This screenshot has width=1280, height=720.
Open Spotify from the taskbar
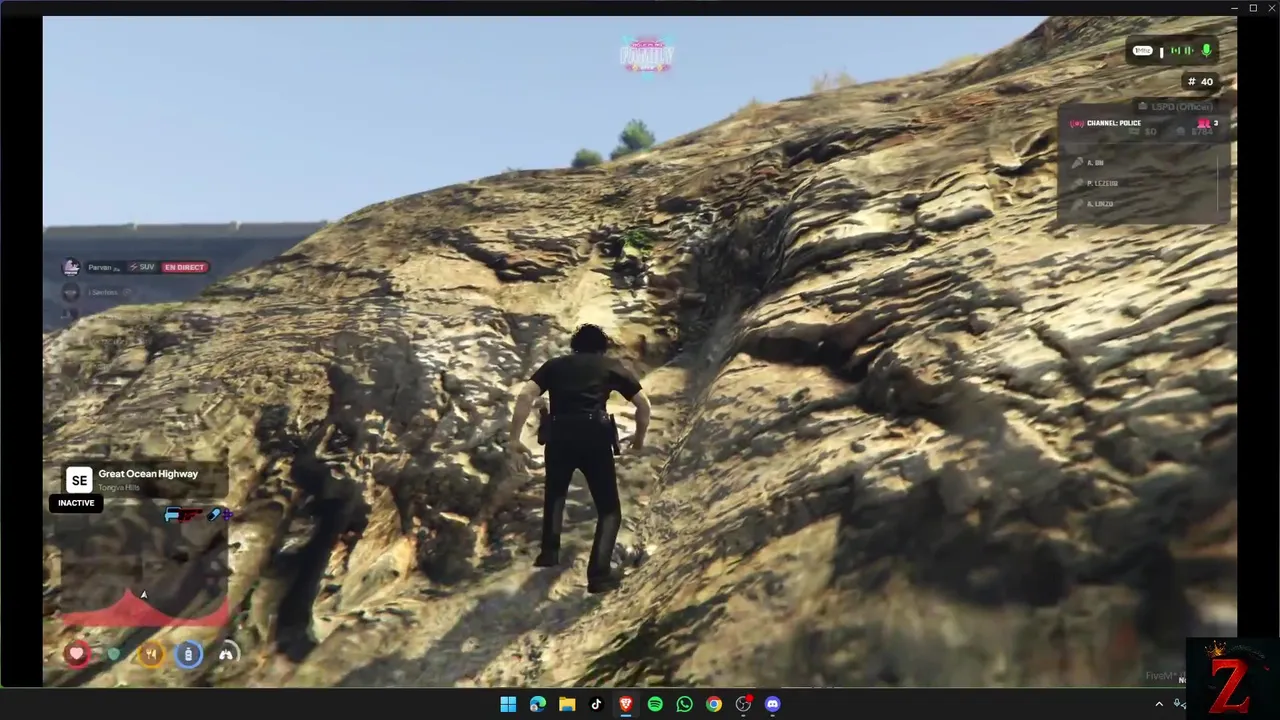pos(655,704)
